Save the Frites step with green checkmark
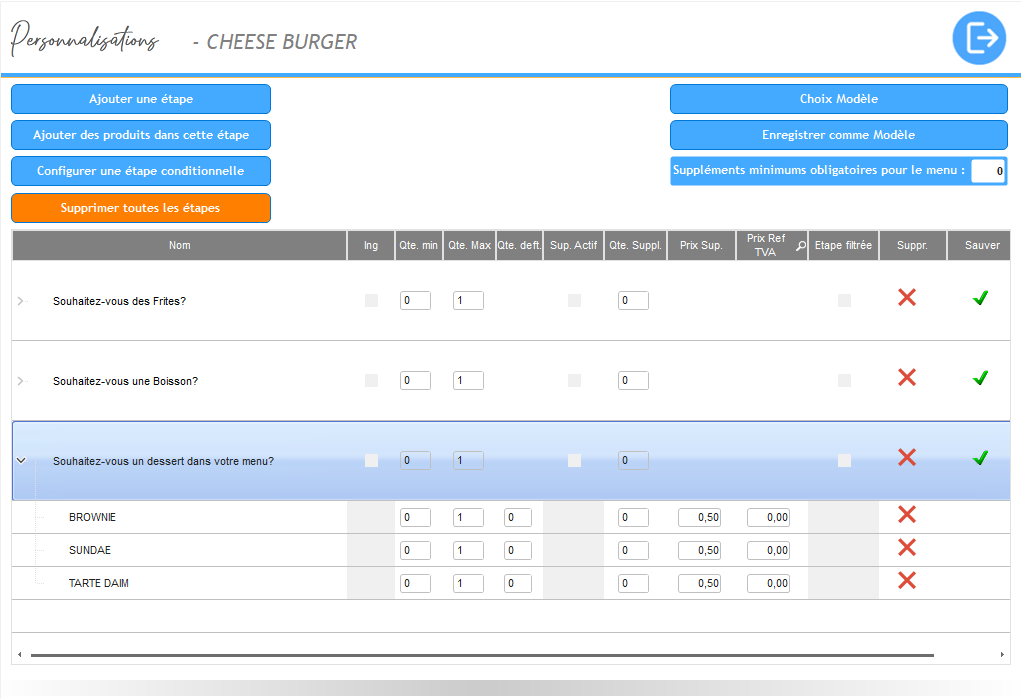Viewport: 1021px width, 699px height. [980, 297]
